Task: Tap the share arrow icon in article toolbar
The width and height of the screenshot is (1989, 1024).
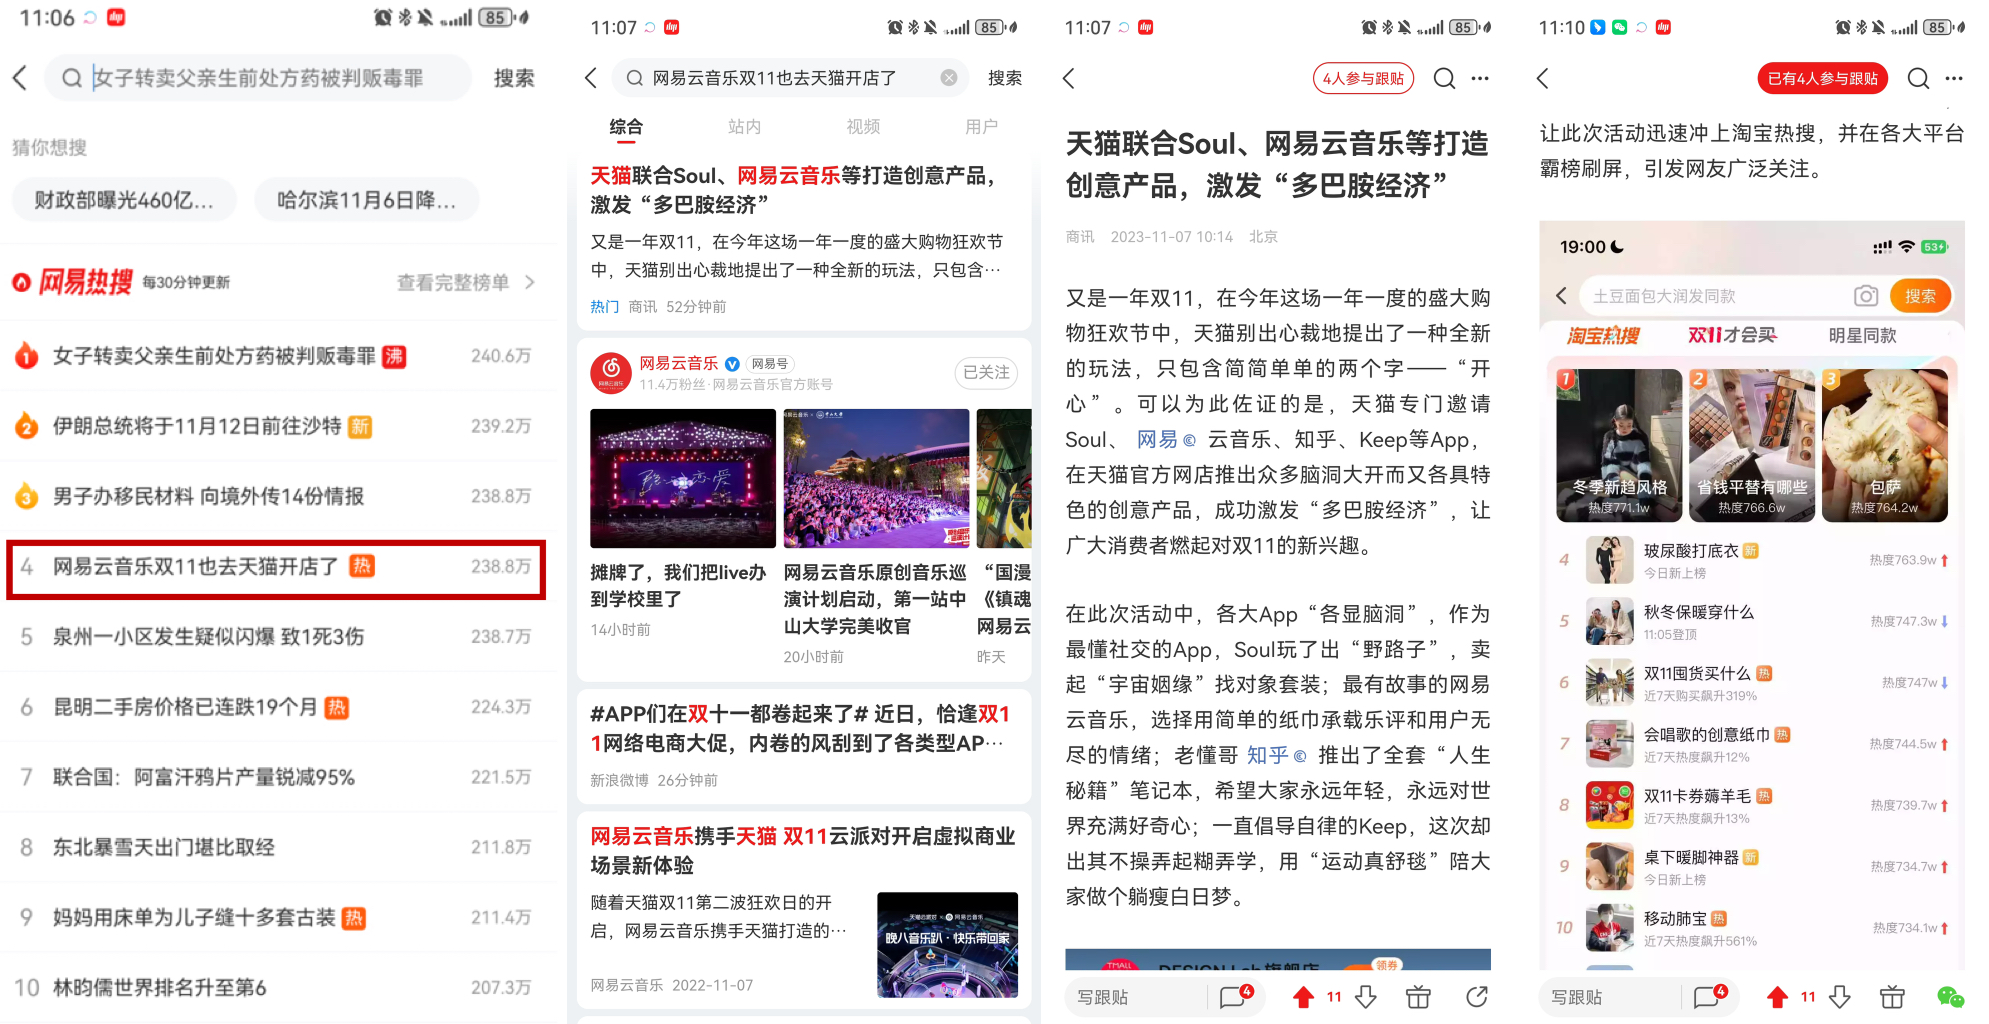Action: coord(1477,997)
